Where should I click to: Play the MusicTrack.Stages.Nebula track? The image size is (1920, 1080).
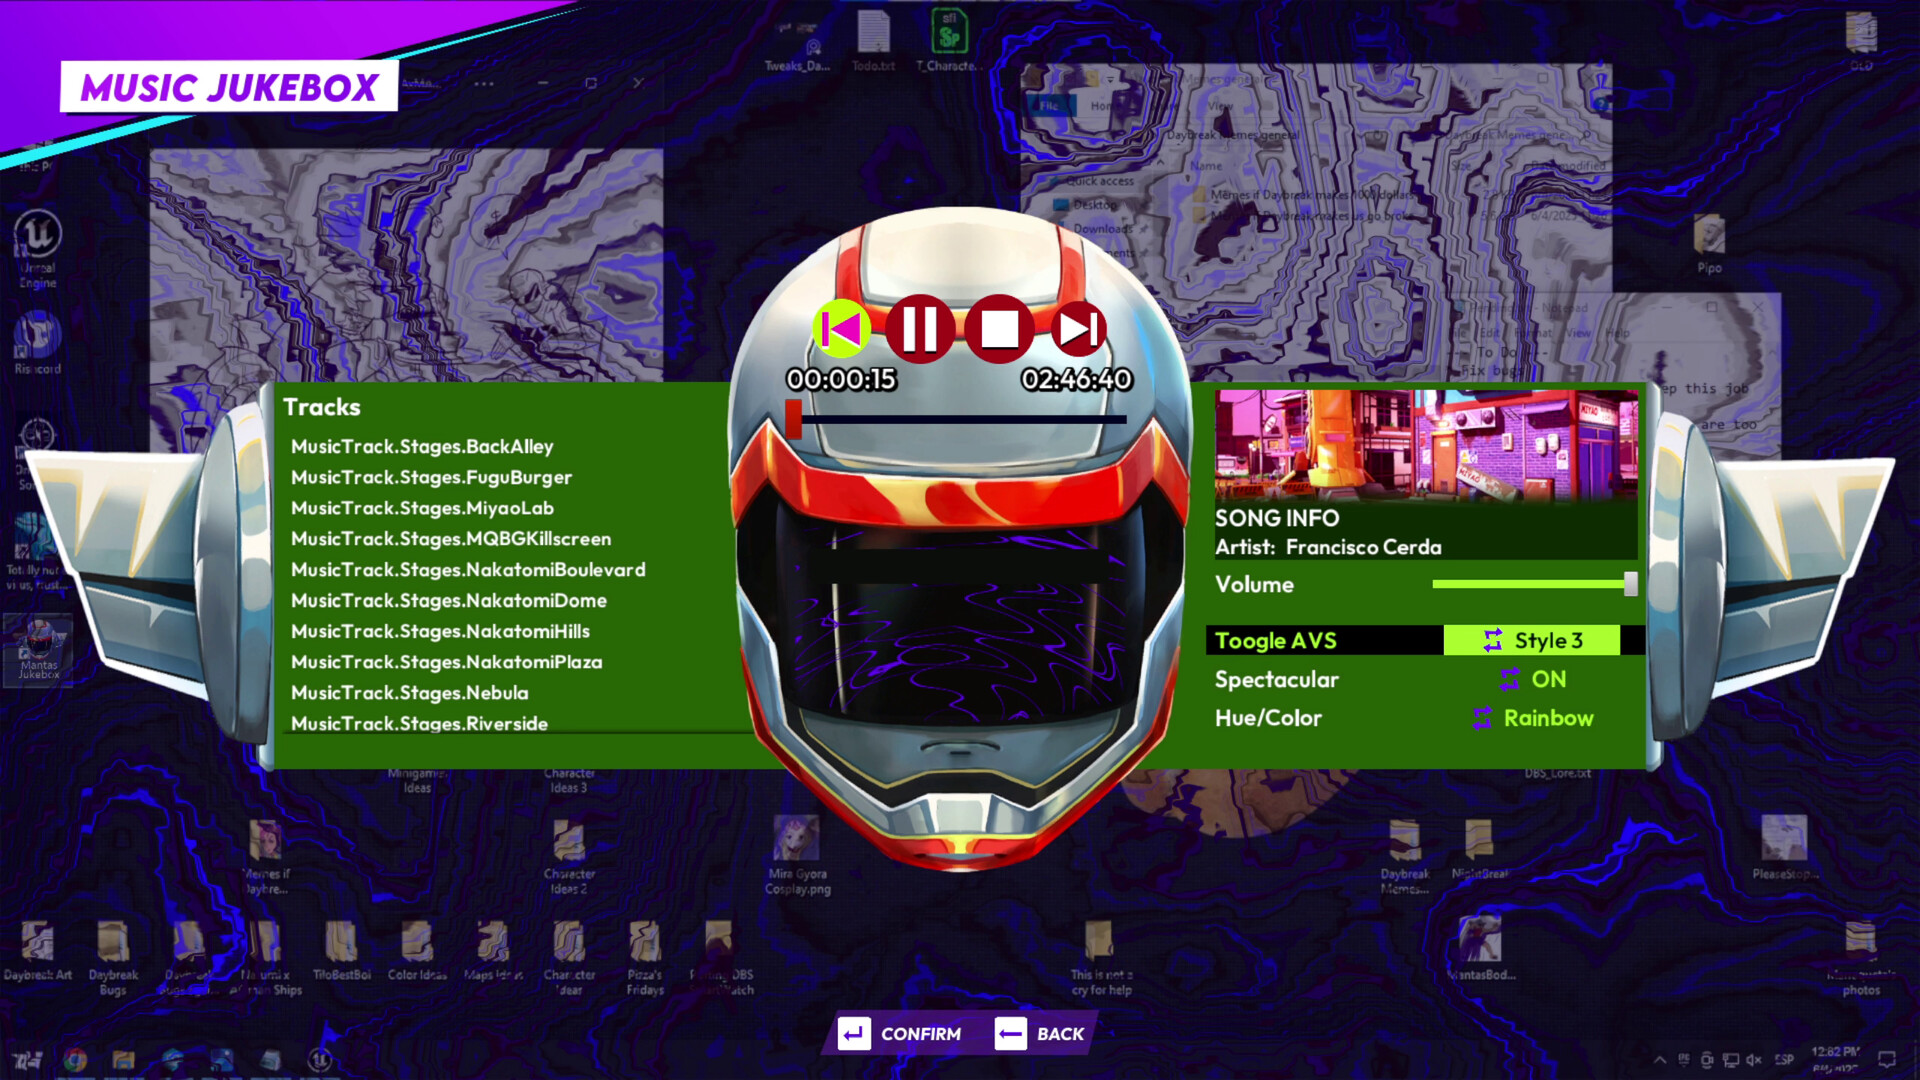pos(409,692)
